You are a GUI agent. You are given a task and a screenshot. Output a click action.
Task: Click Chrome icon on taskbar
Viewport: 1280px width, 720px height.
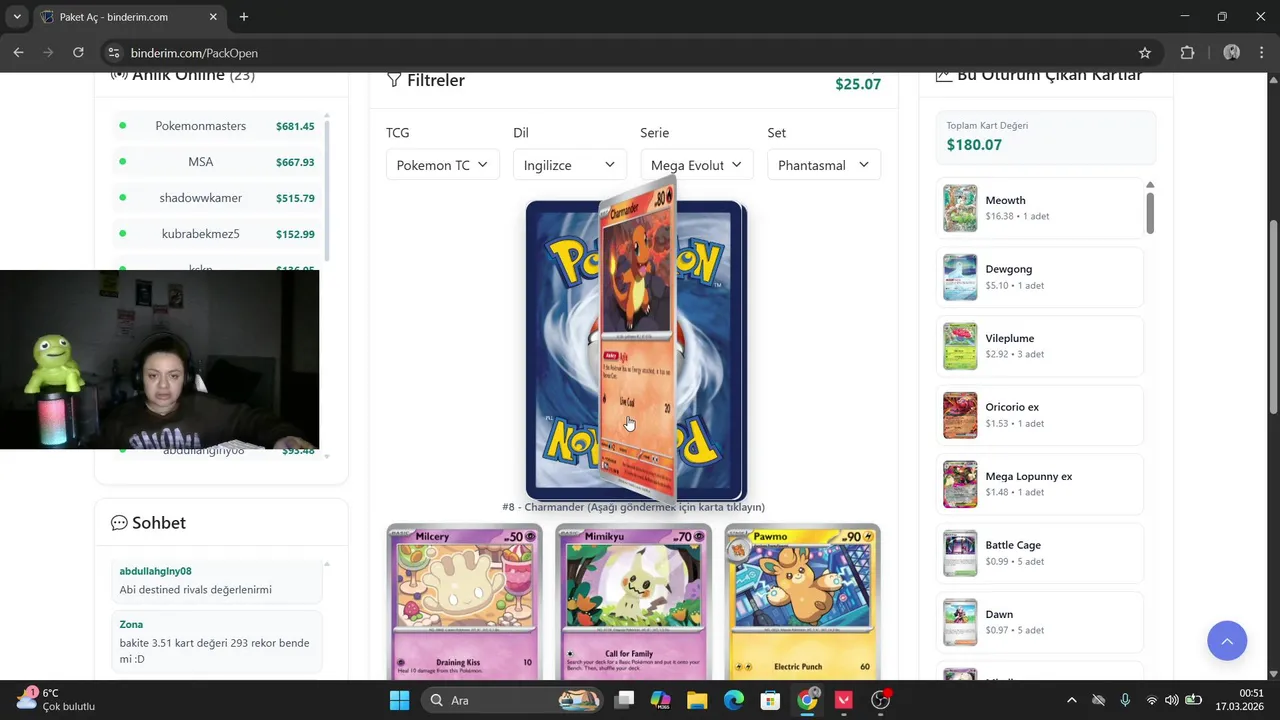[807, 700]
